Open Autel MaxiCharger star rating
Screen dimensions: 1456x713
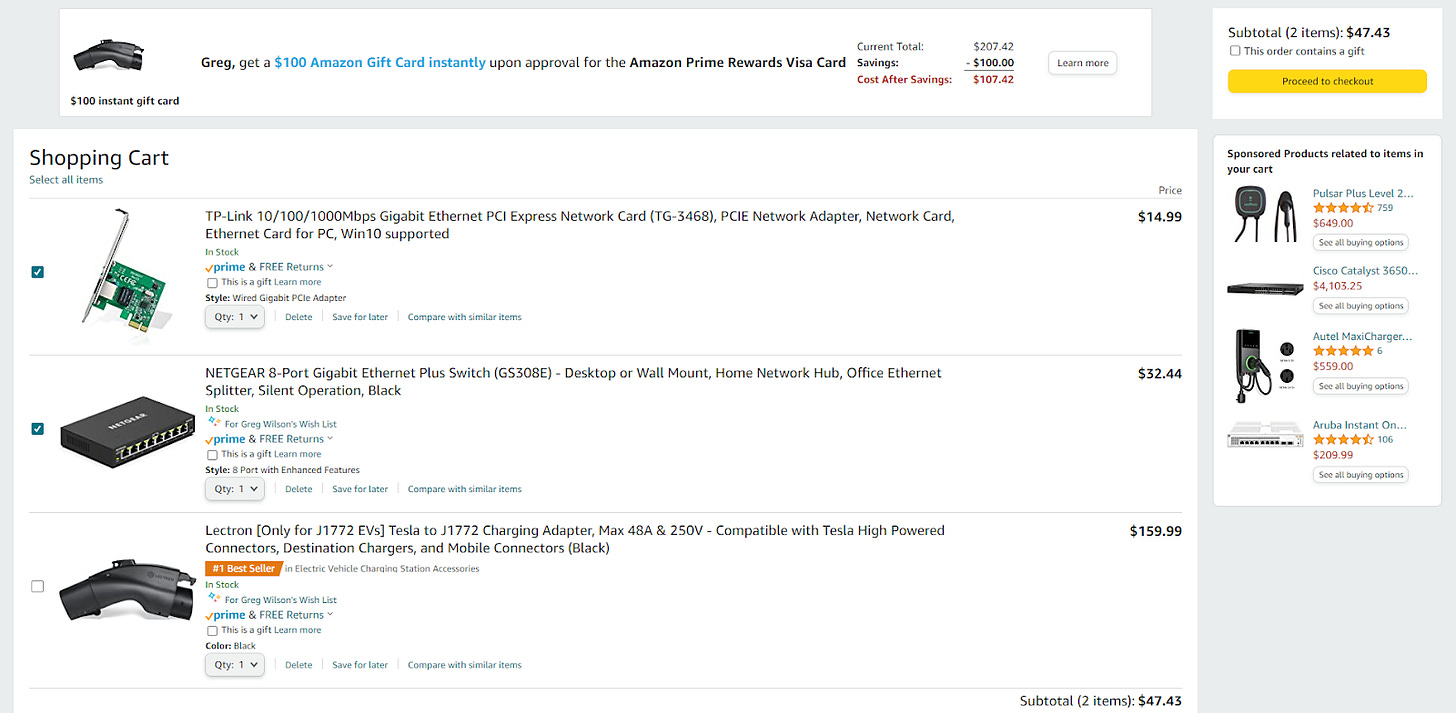pos(1342,351)
